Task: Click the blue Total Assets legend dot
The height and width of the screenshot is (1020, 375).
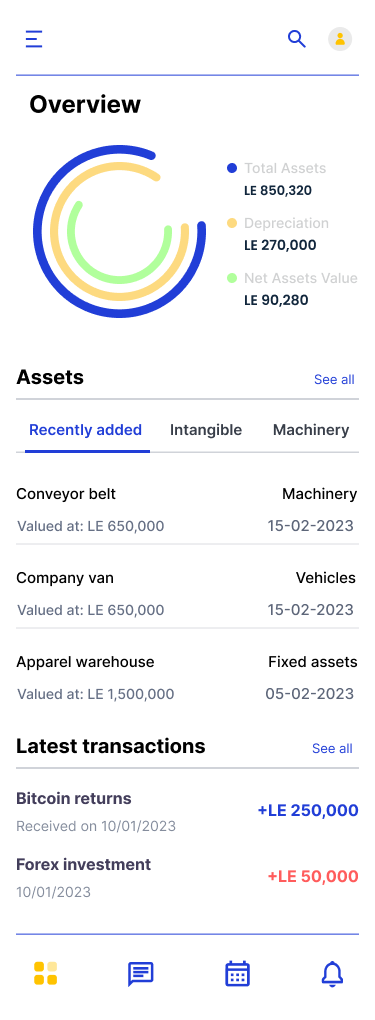Action: click(x=232, y=168)
